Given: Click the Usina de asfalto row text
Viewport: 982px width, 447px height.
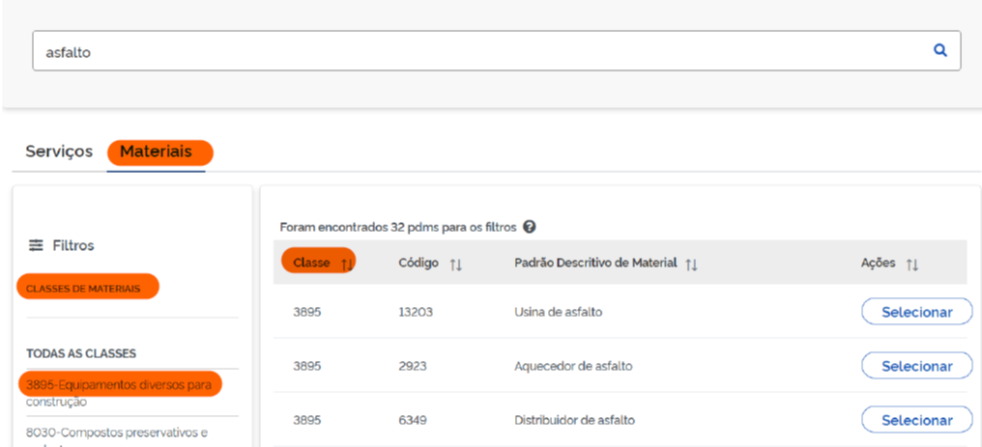Looking at the screenshot, I should click(558, 312).
